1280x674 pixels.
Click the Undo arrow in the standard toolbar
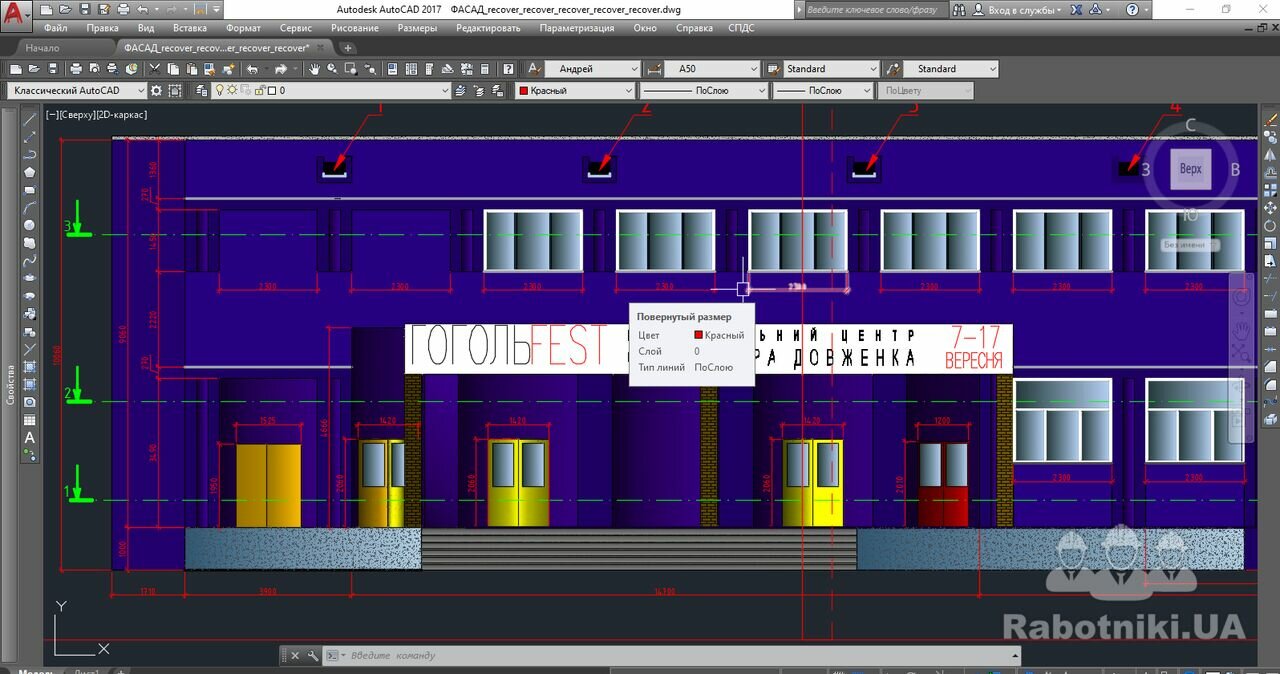pyautogui.click(x=253, y=69)
